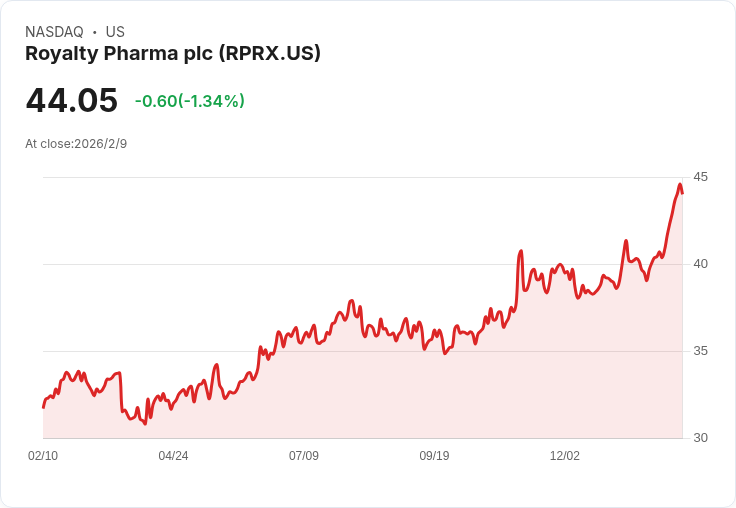Click the 30 value on price axis
Image resolution: width=736 pixels, height=508 pixels.
(x=700, y=438)
